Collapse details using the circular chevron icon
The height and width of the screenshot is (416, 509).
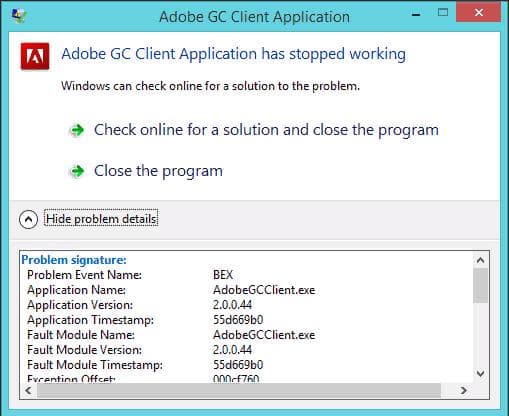pyautogui.click(x=28, y=219)
